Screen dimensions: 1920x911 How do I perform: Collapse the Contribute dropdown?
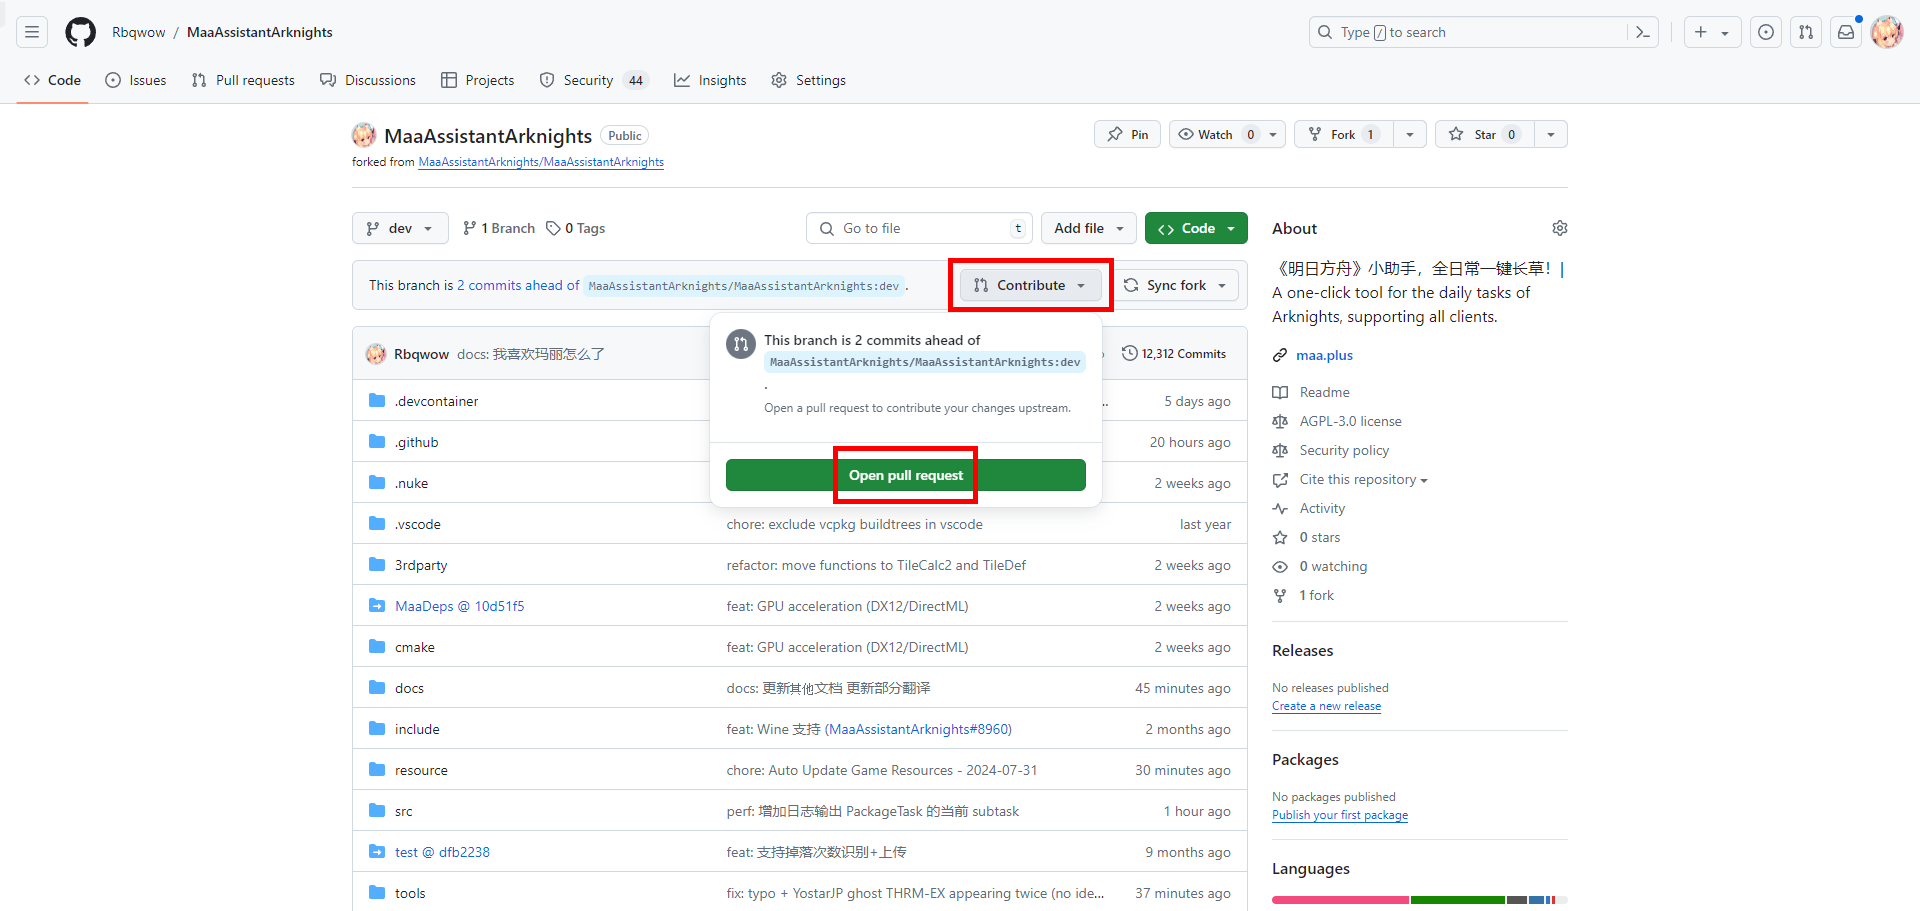click(1031, 285)
